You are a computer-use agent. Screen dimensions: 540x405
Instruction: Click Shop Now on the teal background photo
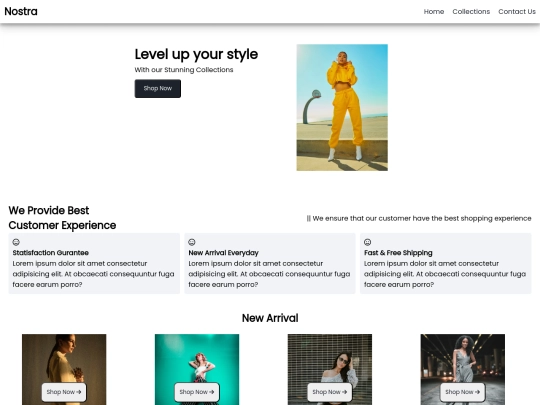(x=197, y=392)
